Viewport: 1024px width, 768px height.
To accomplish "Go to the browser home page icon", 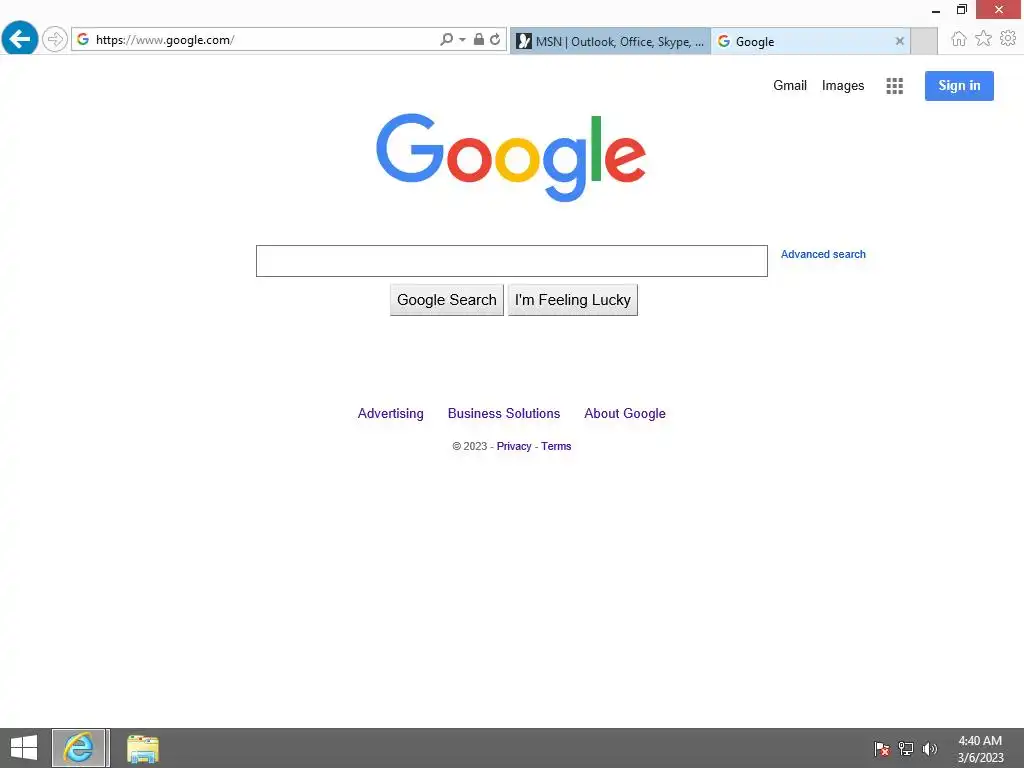I will coord(959,39).
